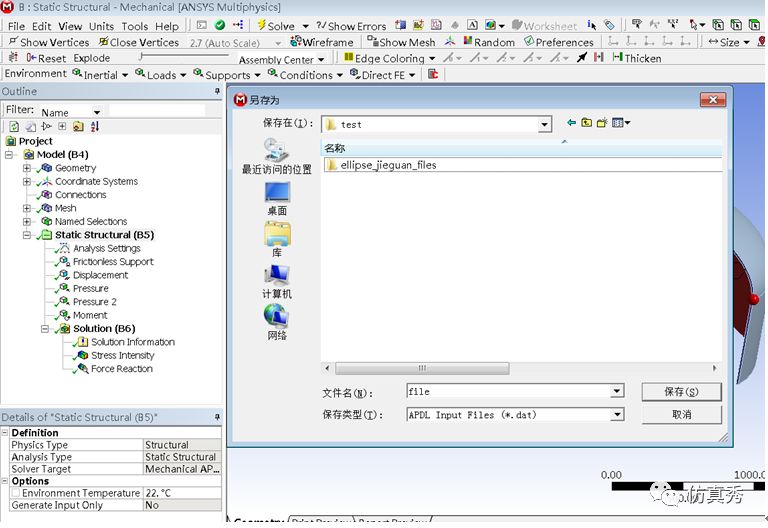The width and height of the screenshot is (768, 528).
Task: Collapse the Definition section in Details
Action: pyautogui.click(x=5, y=432)
